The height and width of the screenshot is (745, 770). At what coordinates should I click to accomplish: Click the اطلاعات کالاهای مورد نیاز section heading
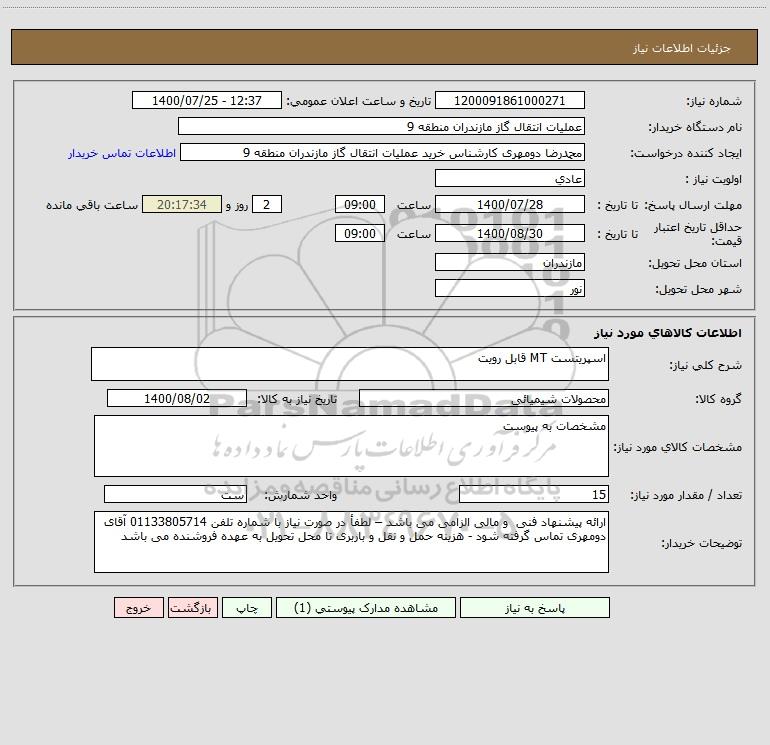(x=668, y=333)
